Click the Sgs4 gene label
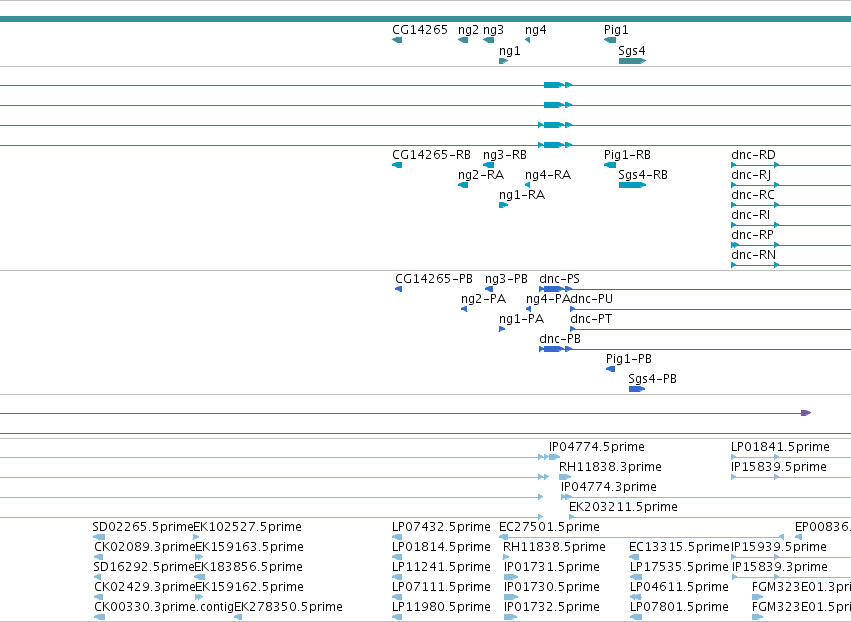Image resolution: width=851 pixels, height=622 pixels. click(632, 51)
